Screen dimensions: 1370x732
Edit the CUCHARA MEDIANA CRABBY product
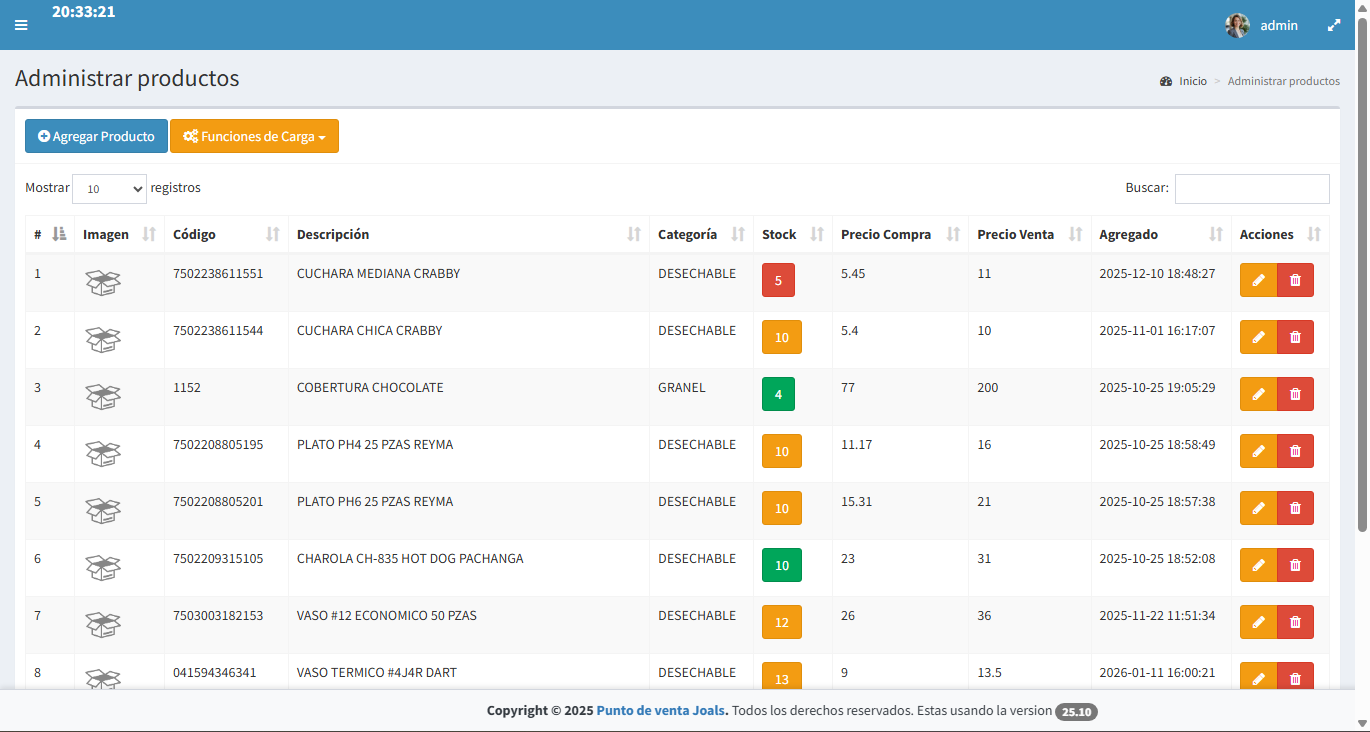coord(1258,280)
